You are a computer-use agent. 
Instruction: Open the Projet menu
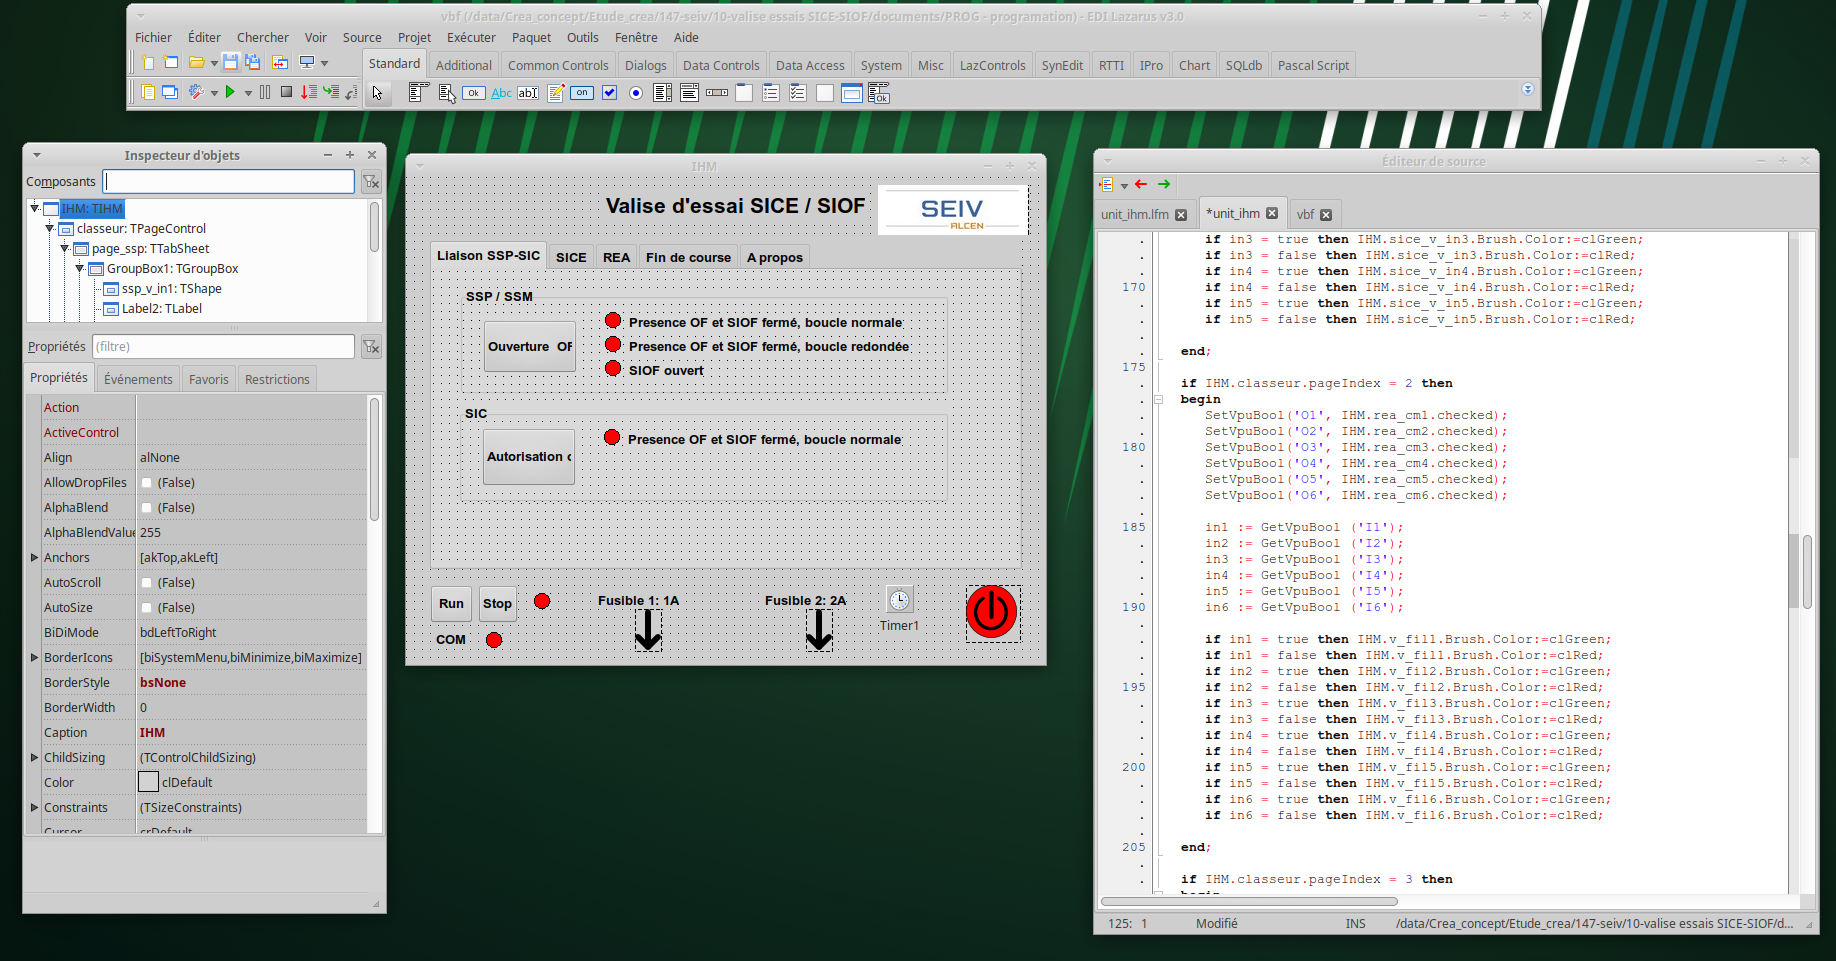coord(414,37)
